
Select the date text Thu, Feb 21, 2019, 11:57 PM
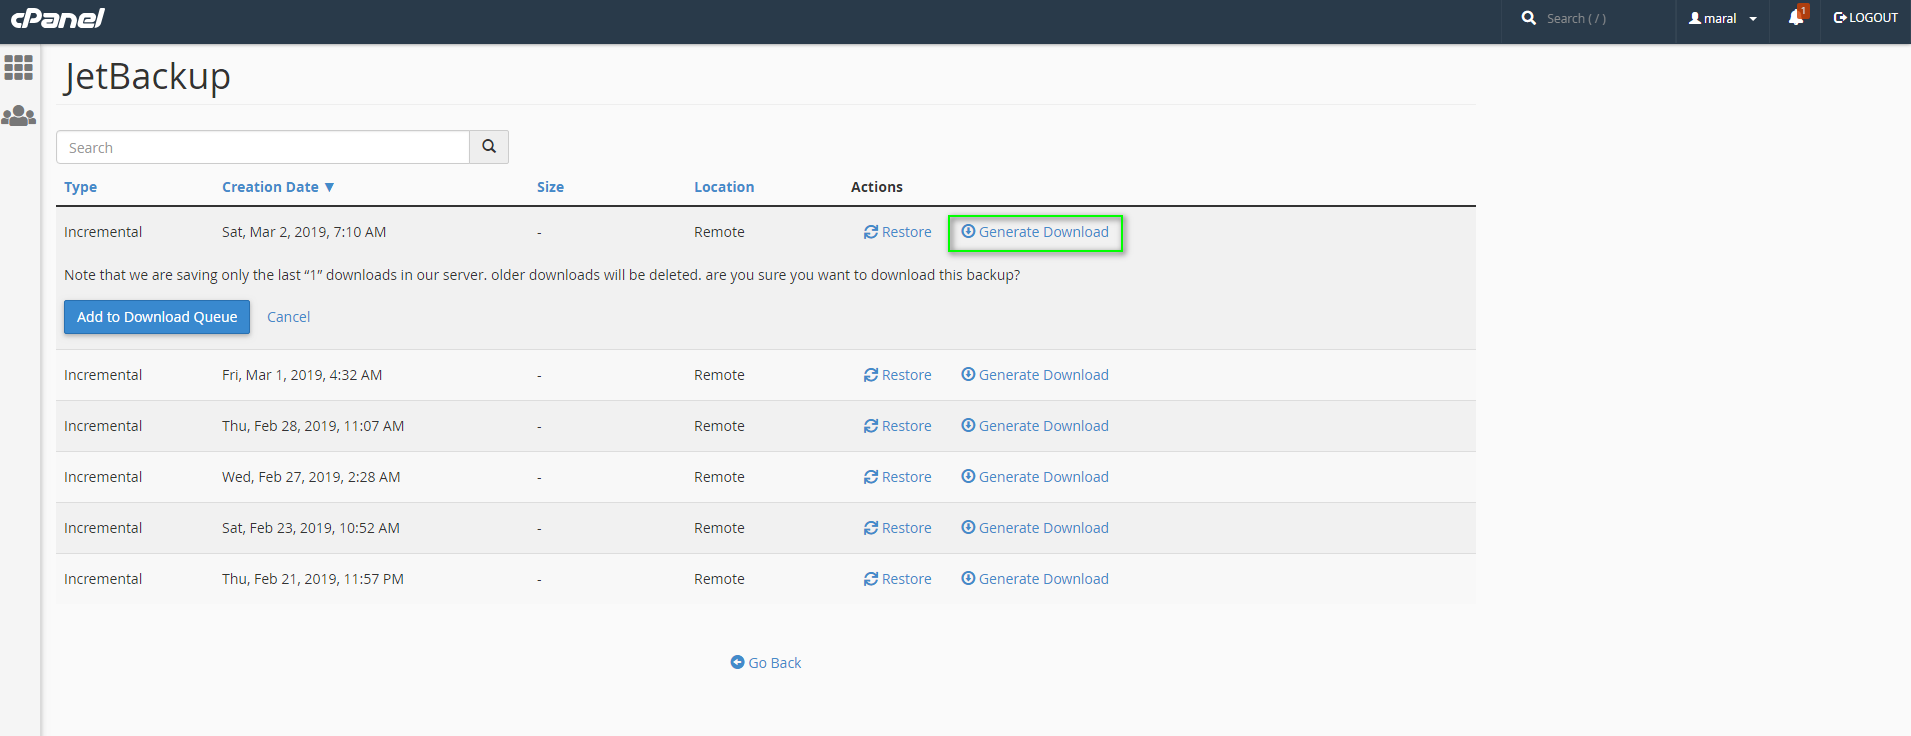click(313, 579)
